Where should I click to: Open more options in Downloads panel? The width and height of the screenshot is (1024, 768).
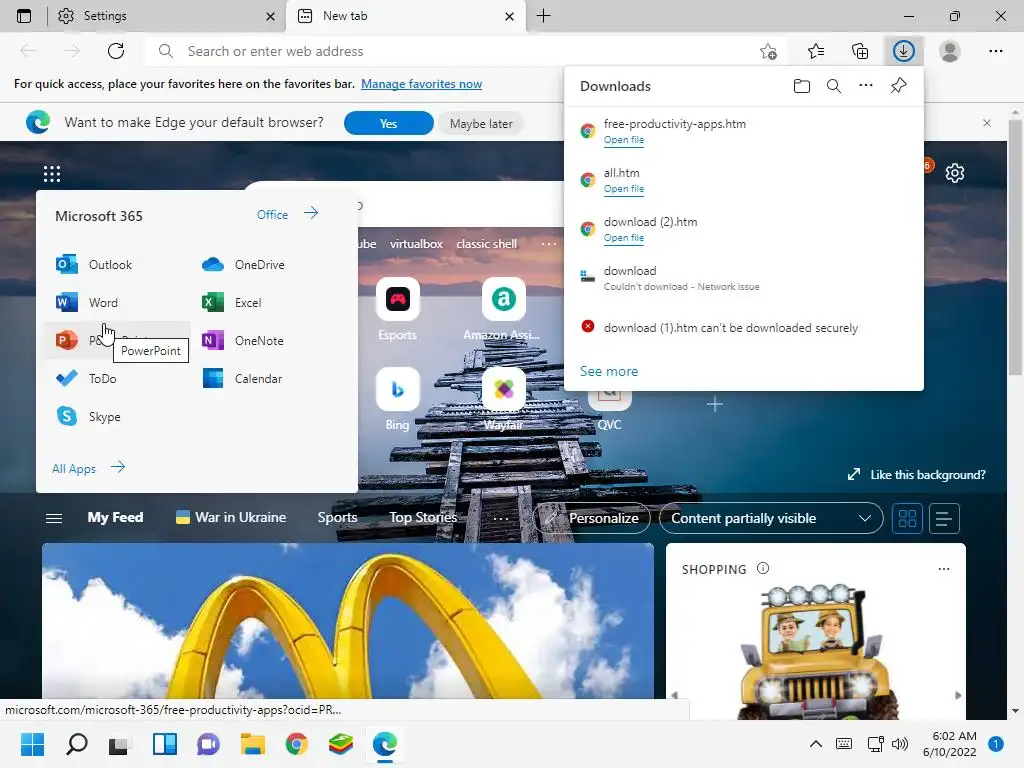(866, 86)
